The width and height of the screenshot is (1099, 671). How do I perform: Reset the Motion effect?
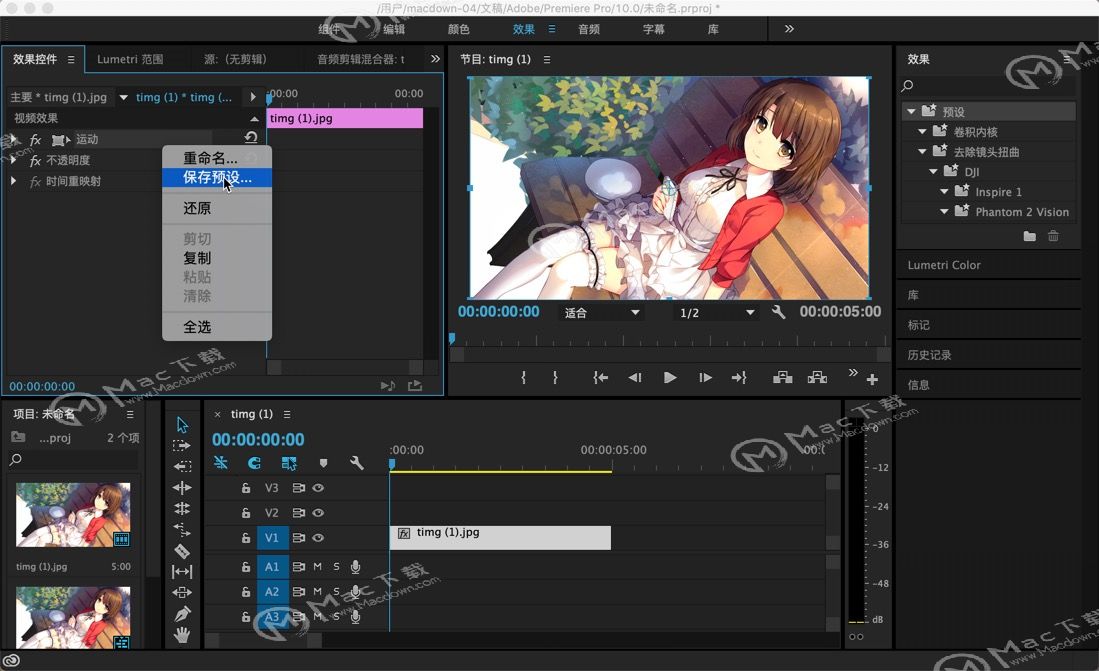251,138
